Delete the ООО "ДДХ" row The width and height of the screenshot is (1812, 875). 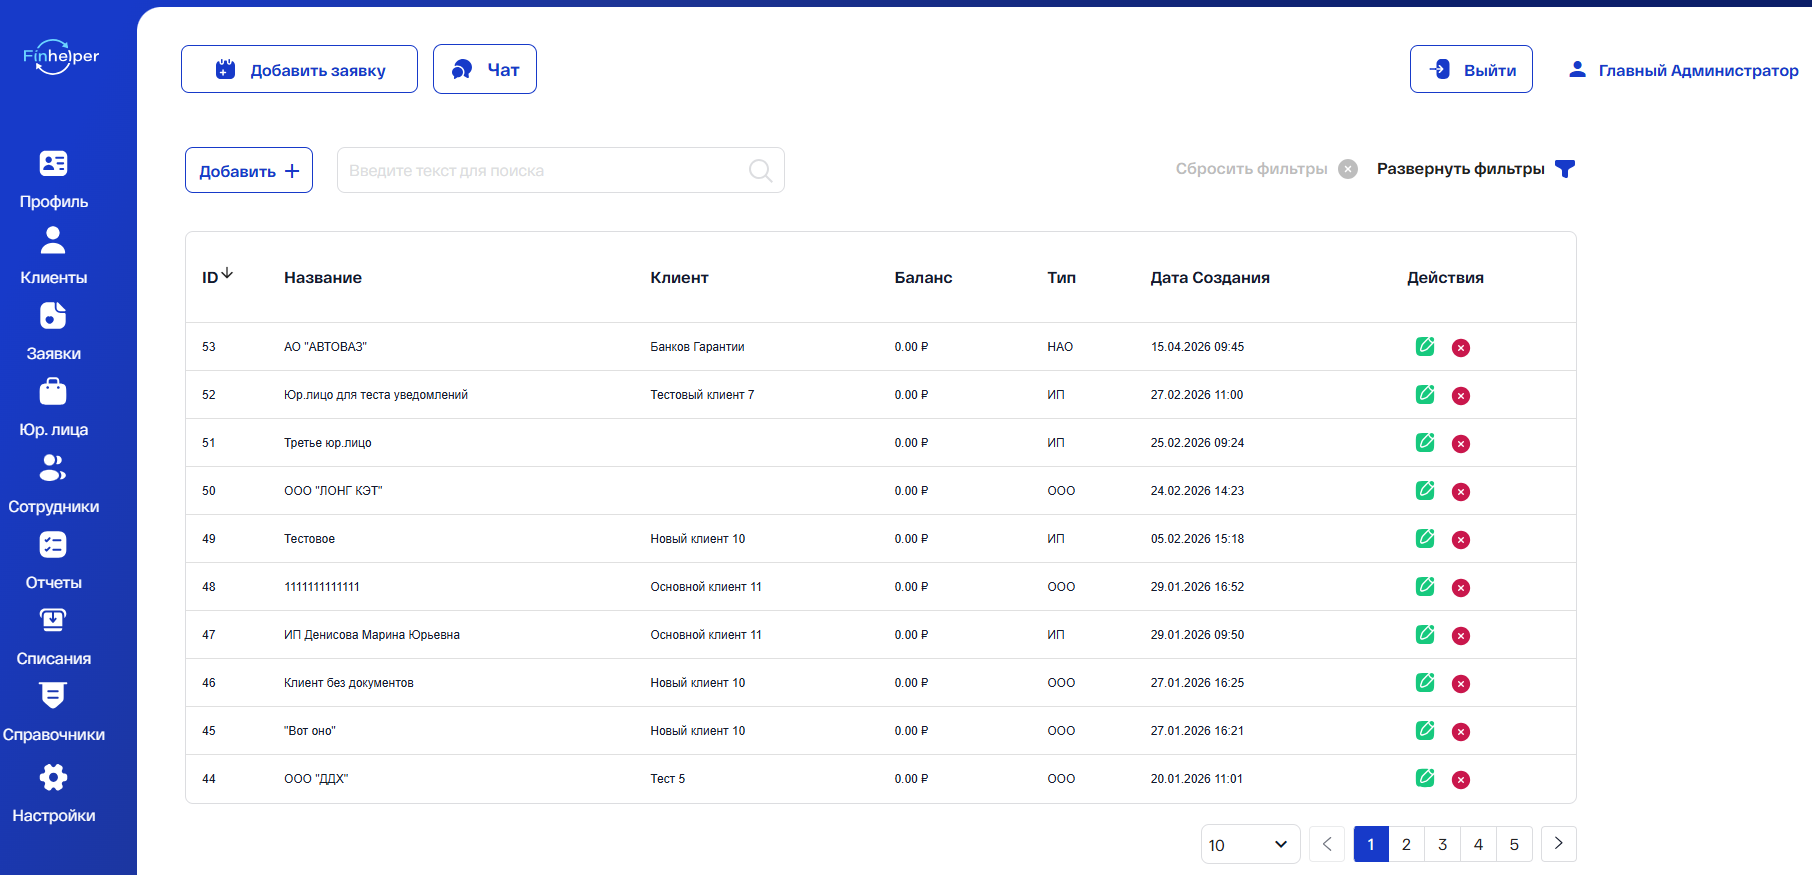pos(1461,780)
